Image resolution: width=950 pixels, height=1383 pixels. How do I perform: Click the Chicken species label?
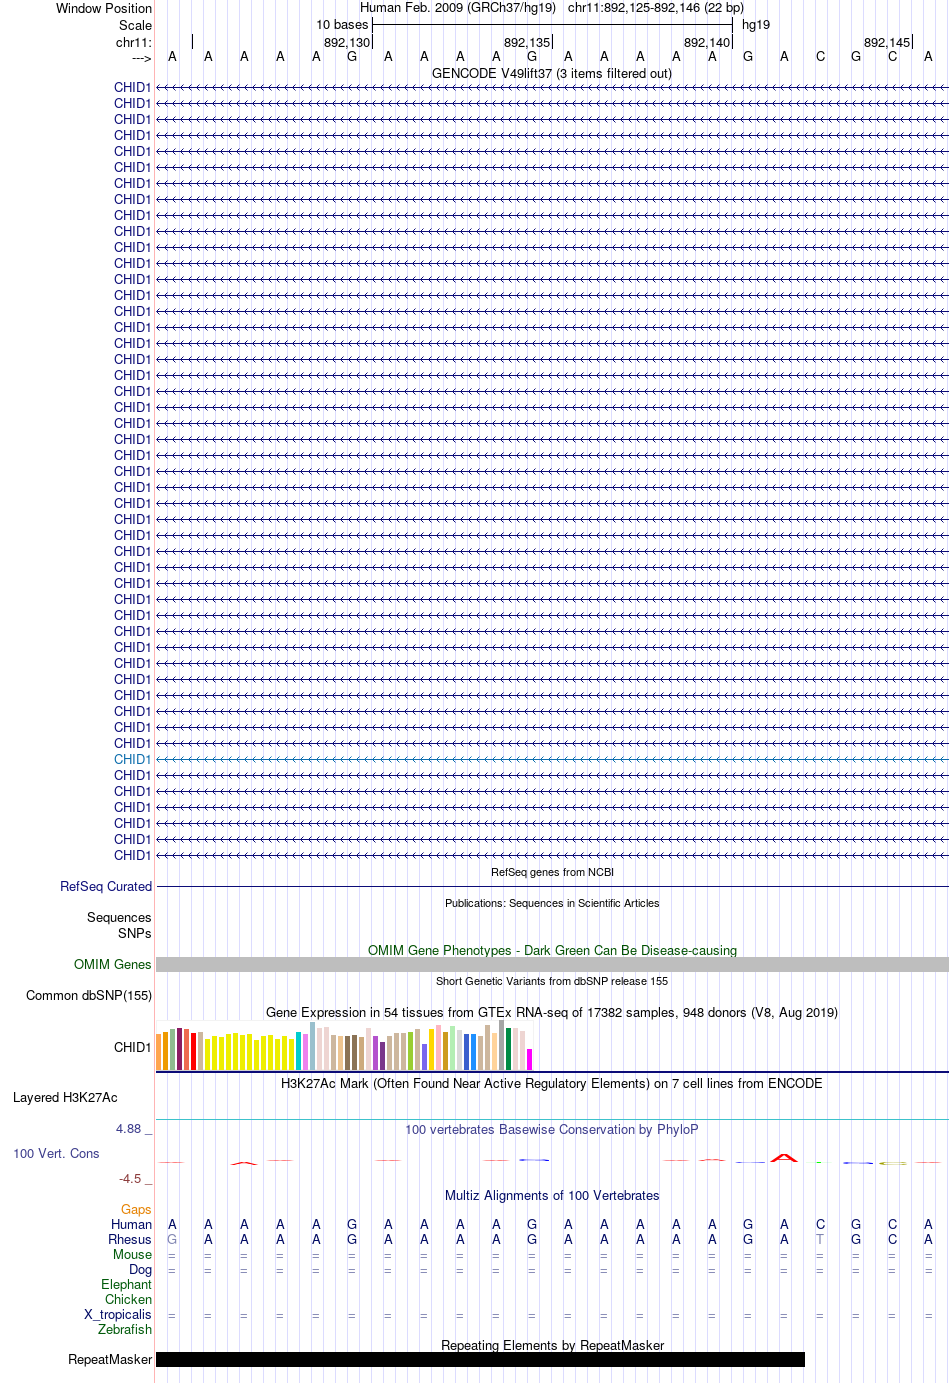tap(129, 1299)
